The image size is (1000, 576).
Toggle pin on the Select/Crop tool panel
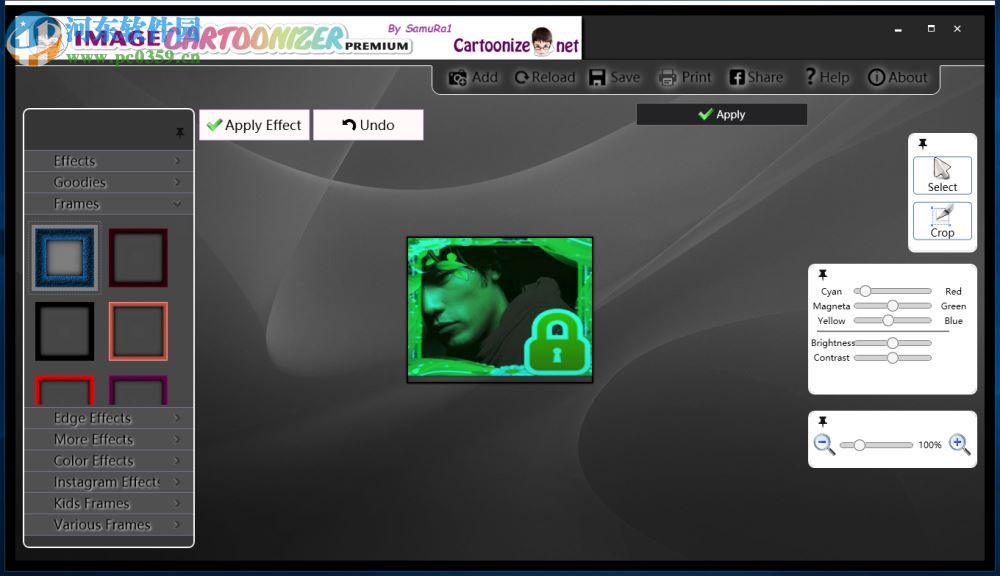click(922, 144)
